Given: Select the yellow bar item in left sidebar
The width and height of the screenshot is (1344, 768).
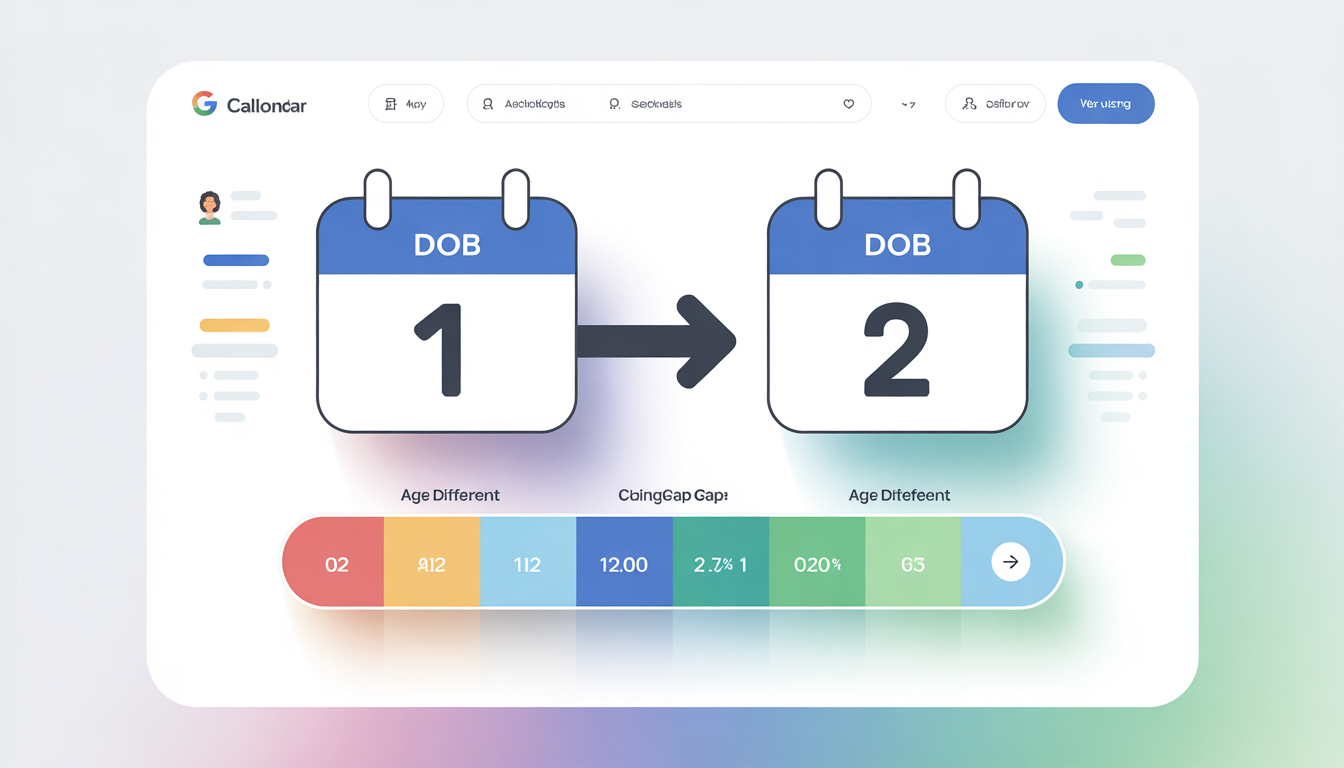Looking at the screenshot, I should (x=235, y=325).
